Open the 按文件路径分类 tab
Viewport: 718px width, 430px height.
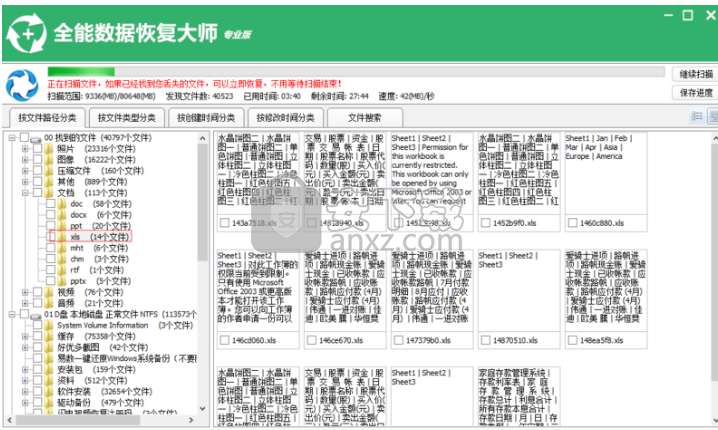pos(47,118)
